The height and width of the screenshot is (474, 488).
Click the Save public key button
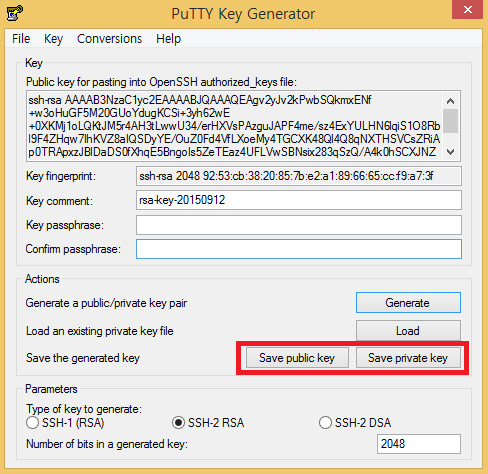(297, 358)
